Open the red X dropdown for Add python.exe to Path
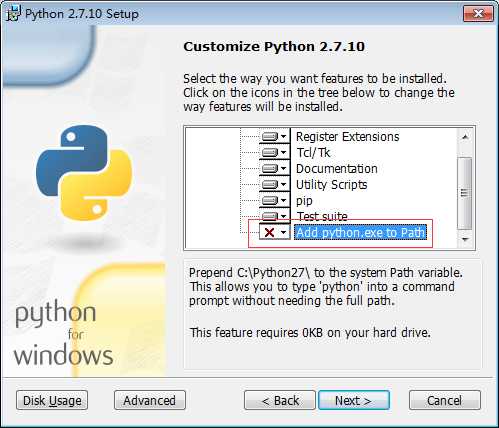Image resolution: width=499 pixels, height=428 pixels. click(x=274, y=232)
